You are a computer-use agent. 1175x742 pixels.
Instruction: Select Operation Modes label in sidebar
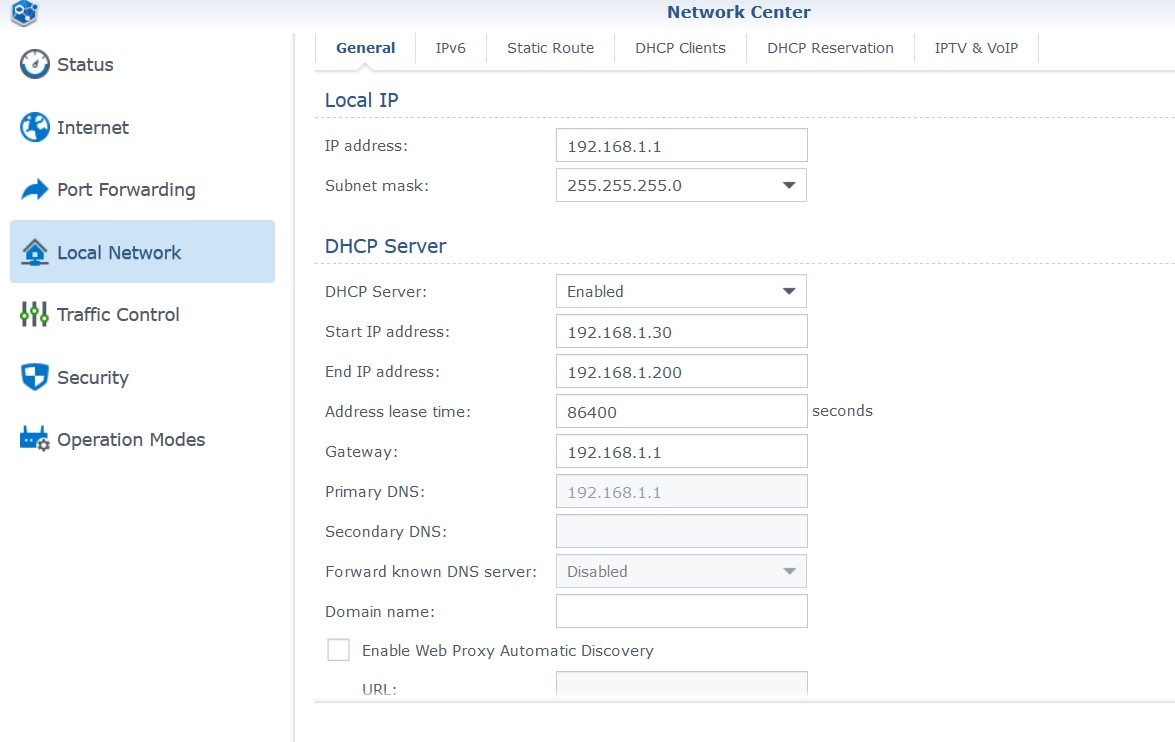coord(131,440)
